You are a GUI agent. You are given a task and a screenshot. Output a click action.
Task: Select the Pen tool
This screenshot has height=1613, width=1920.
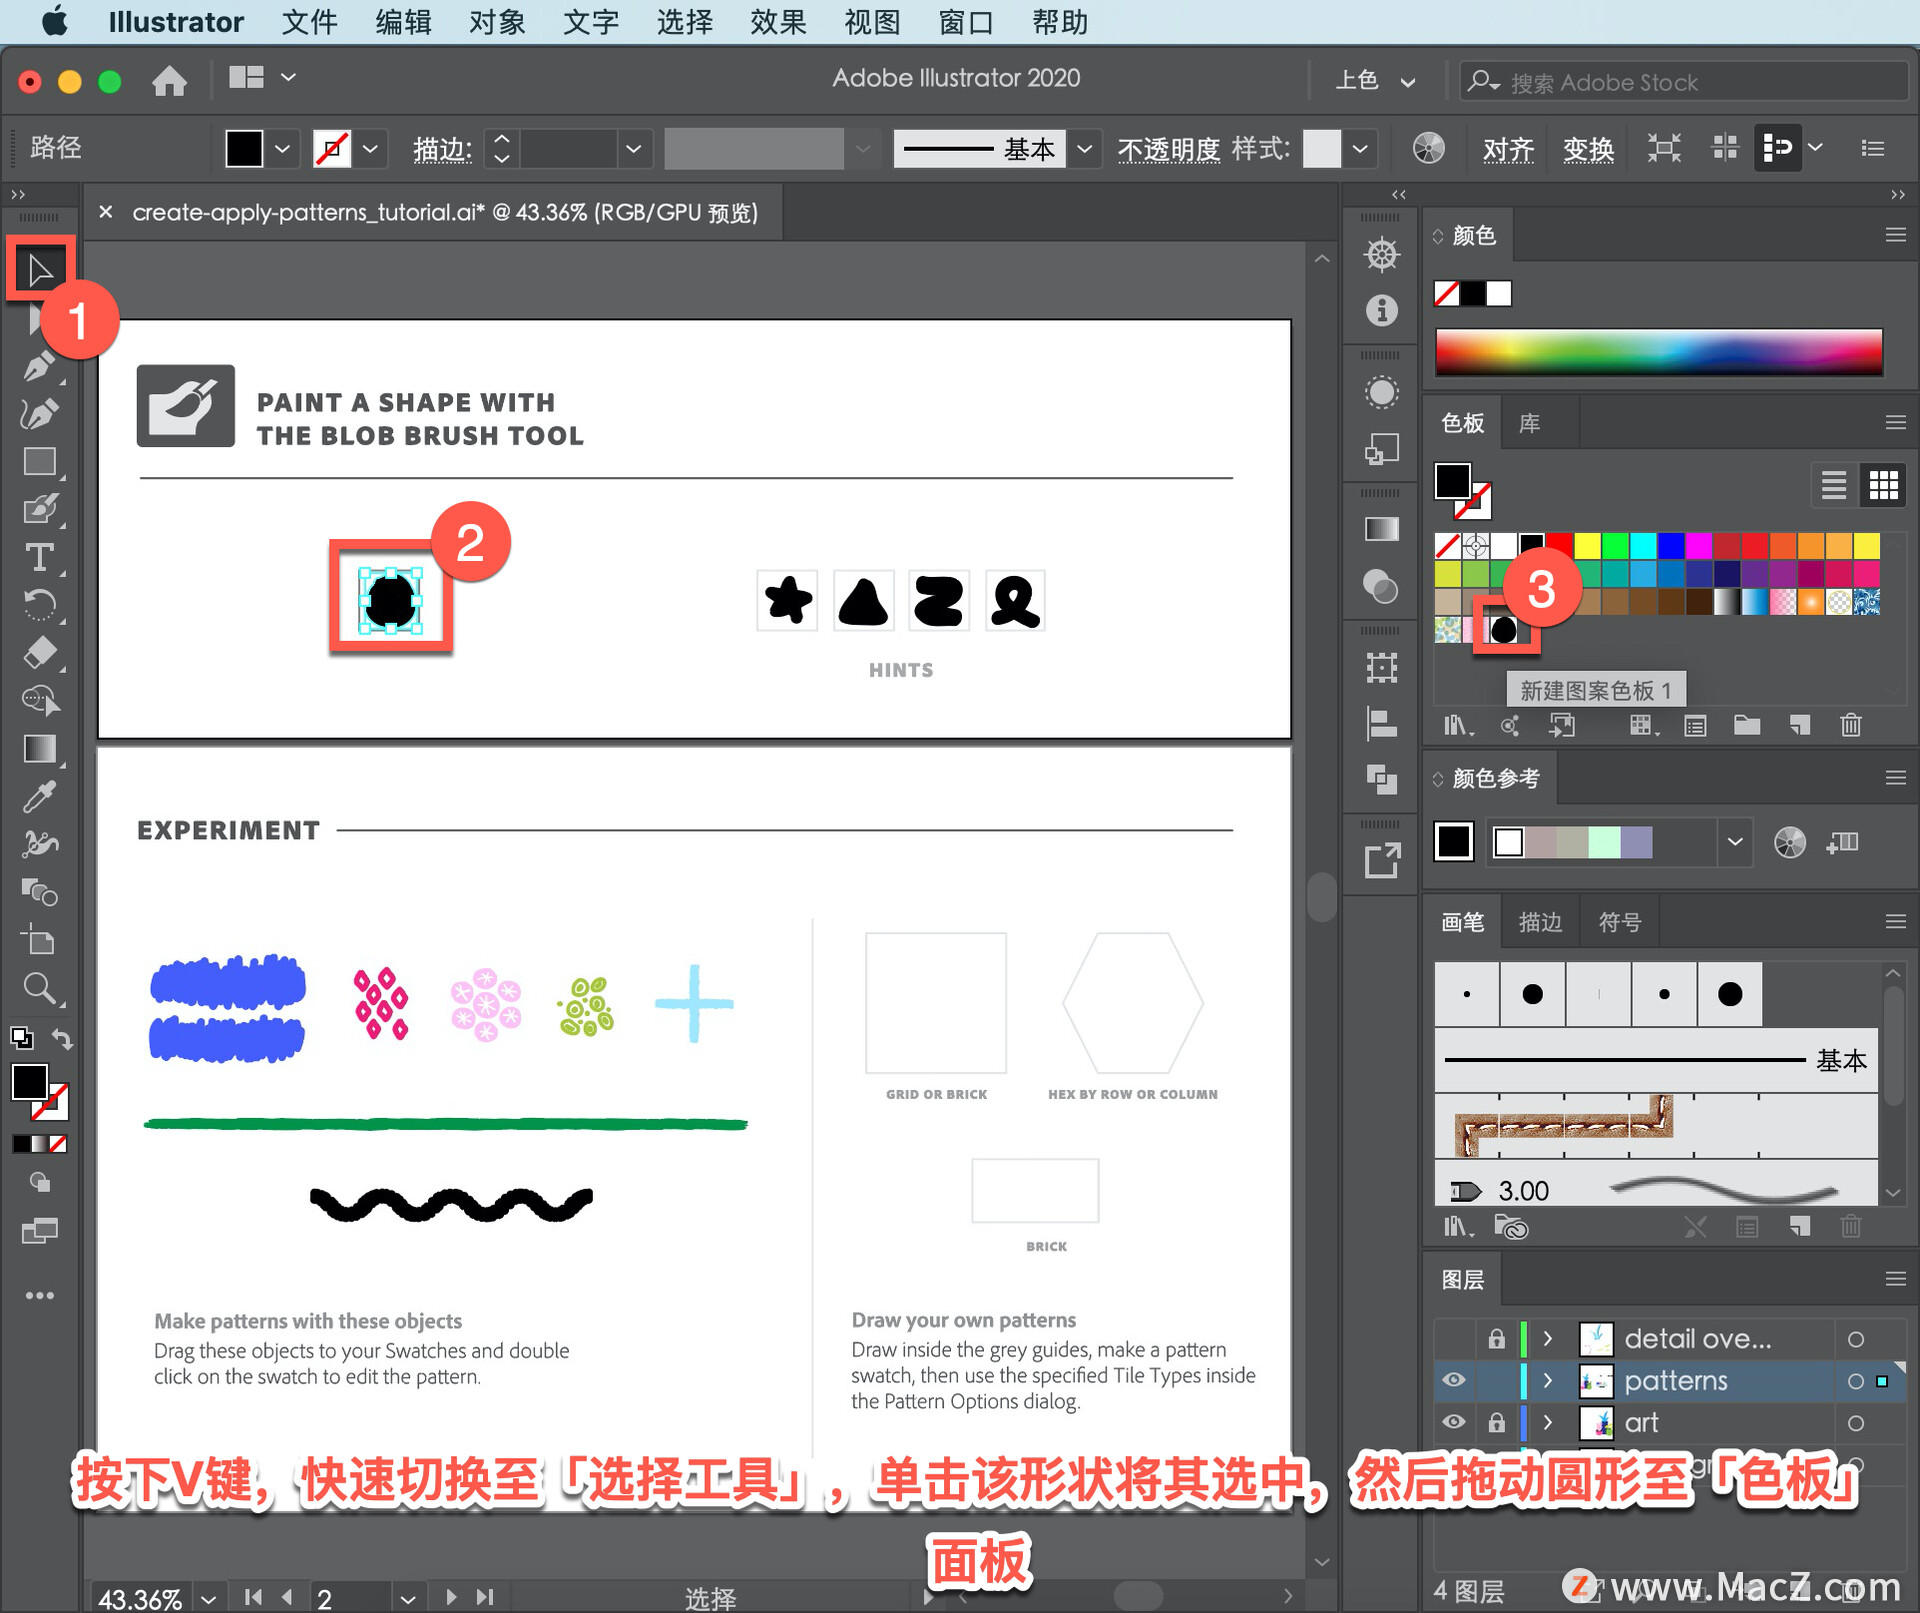click(39, 366)
